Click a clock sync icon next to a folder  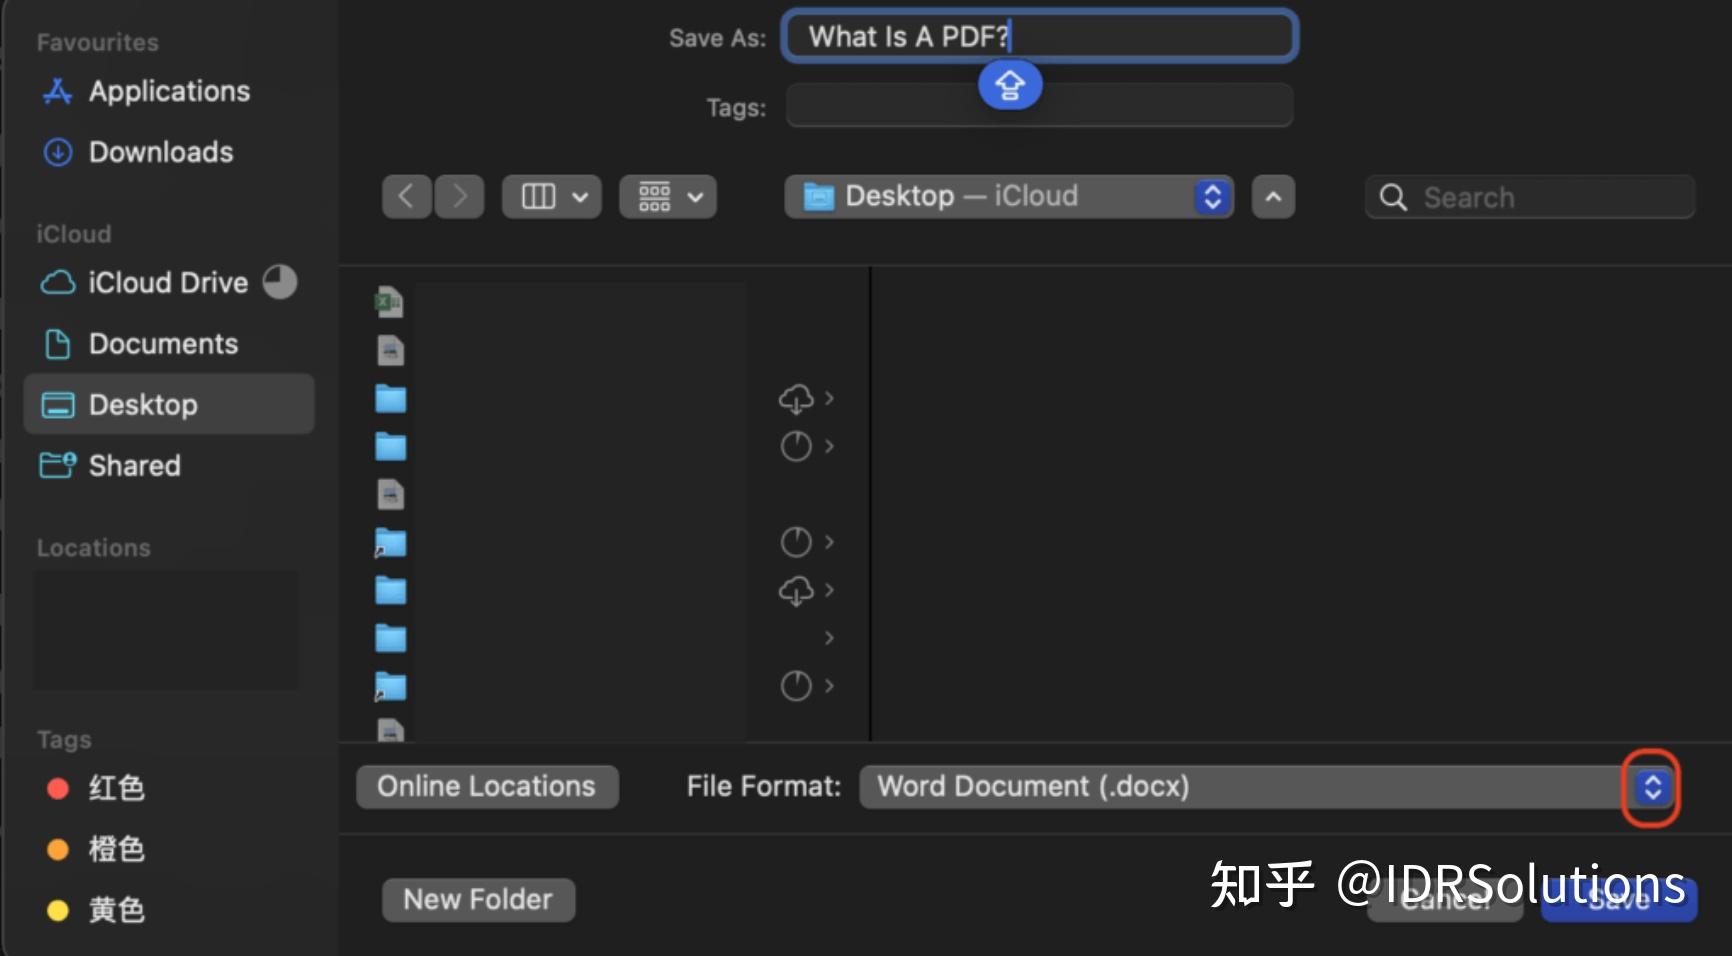click(795, 446)
